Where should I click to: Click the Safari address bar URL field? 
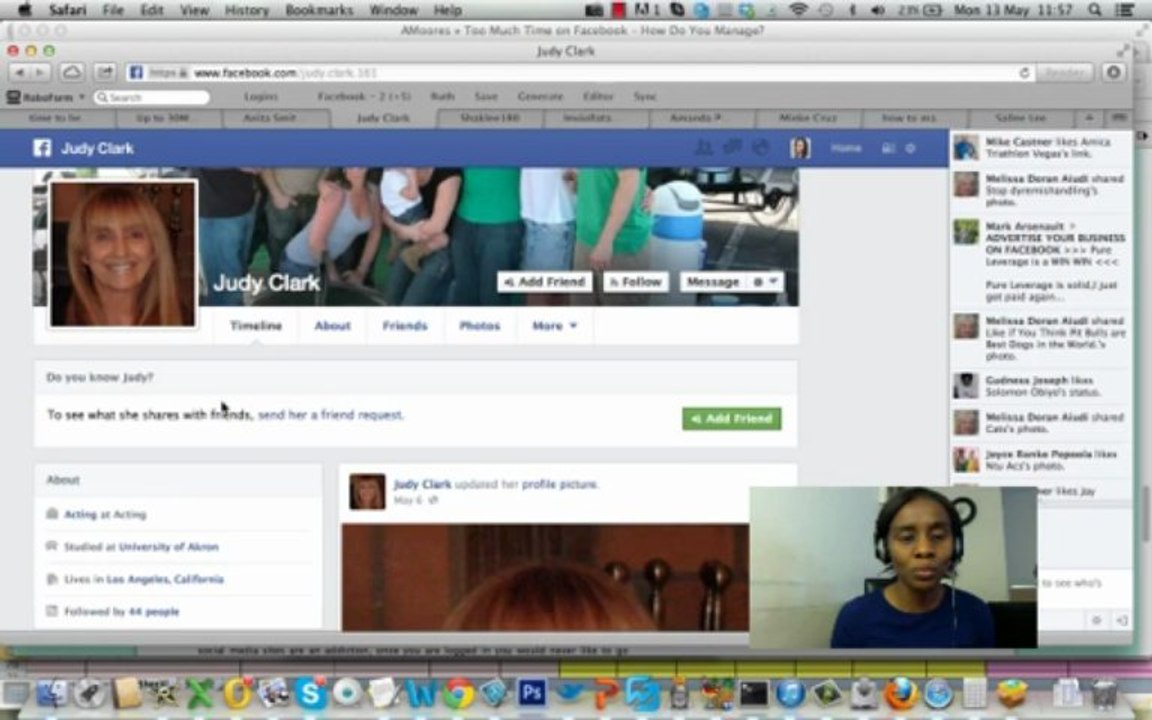pyautogui.click(x=580, y=73)
